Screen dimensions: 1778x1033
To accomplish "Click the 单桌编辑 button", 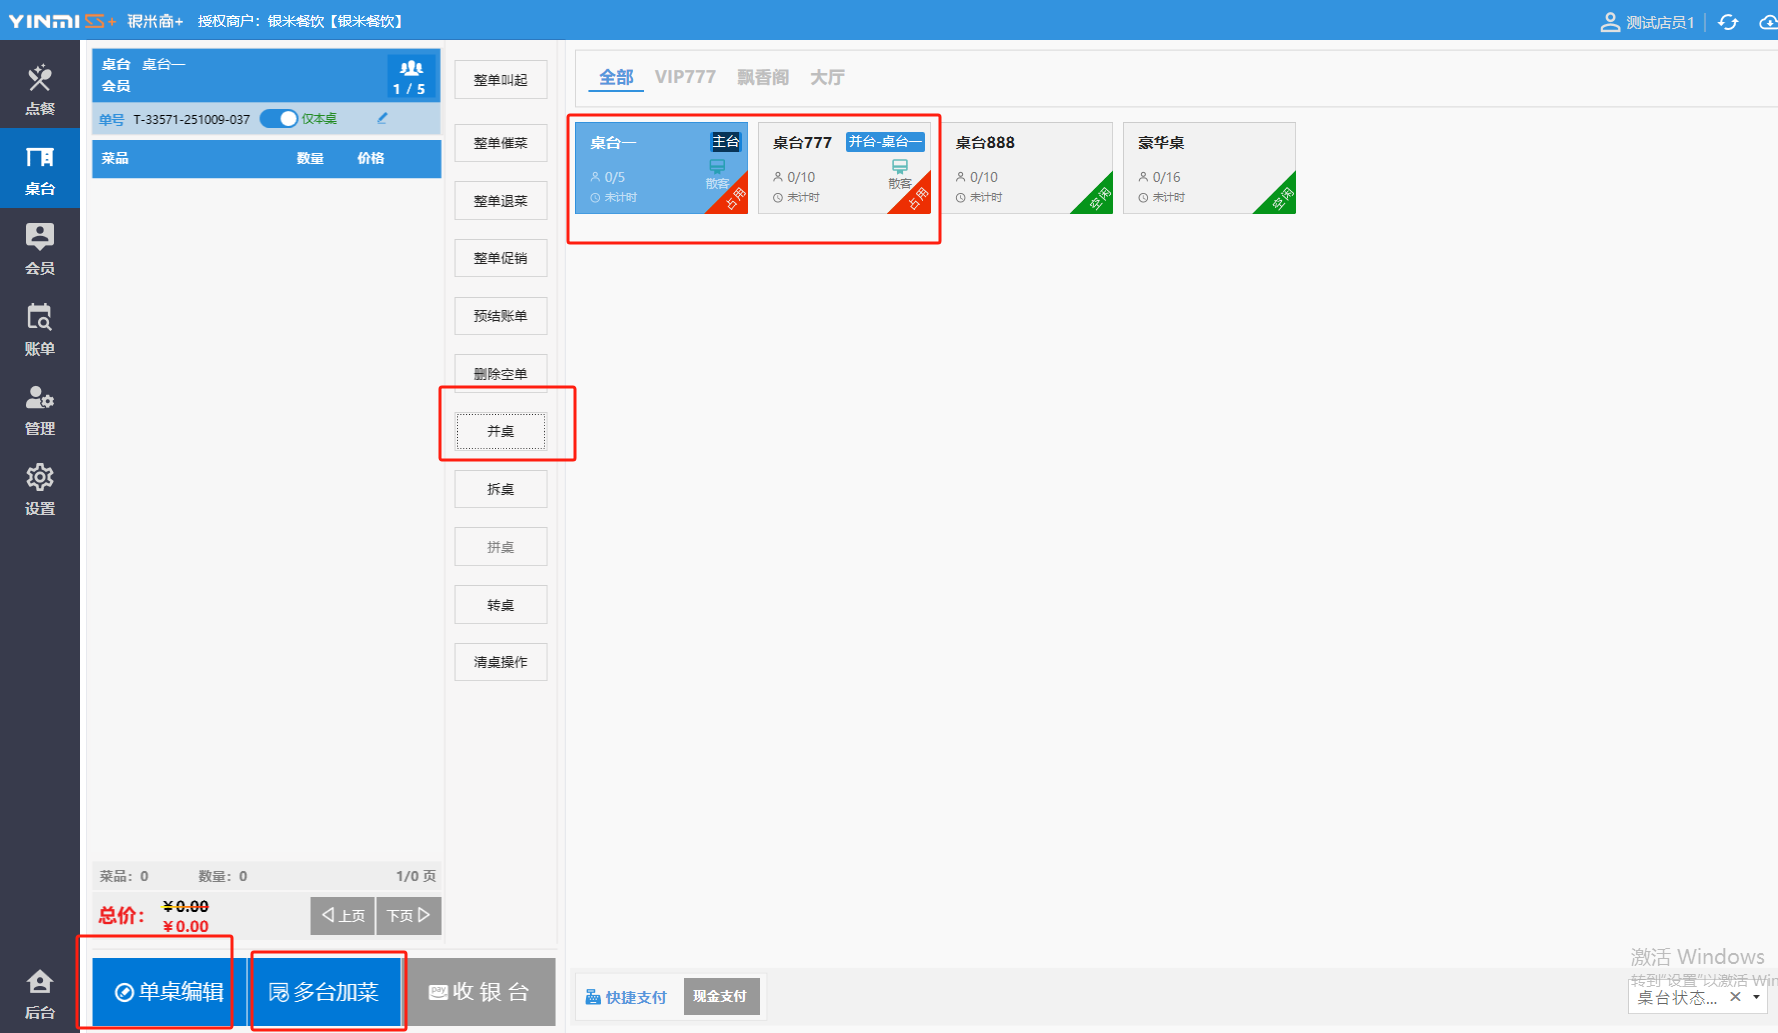I will (x=169, y=991).
